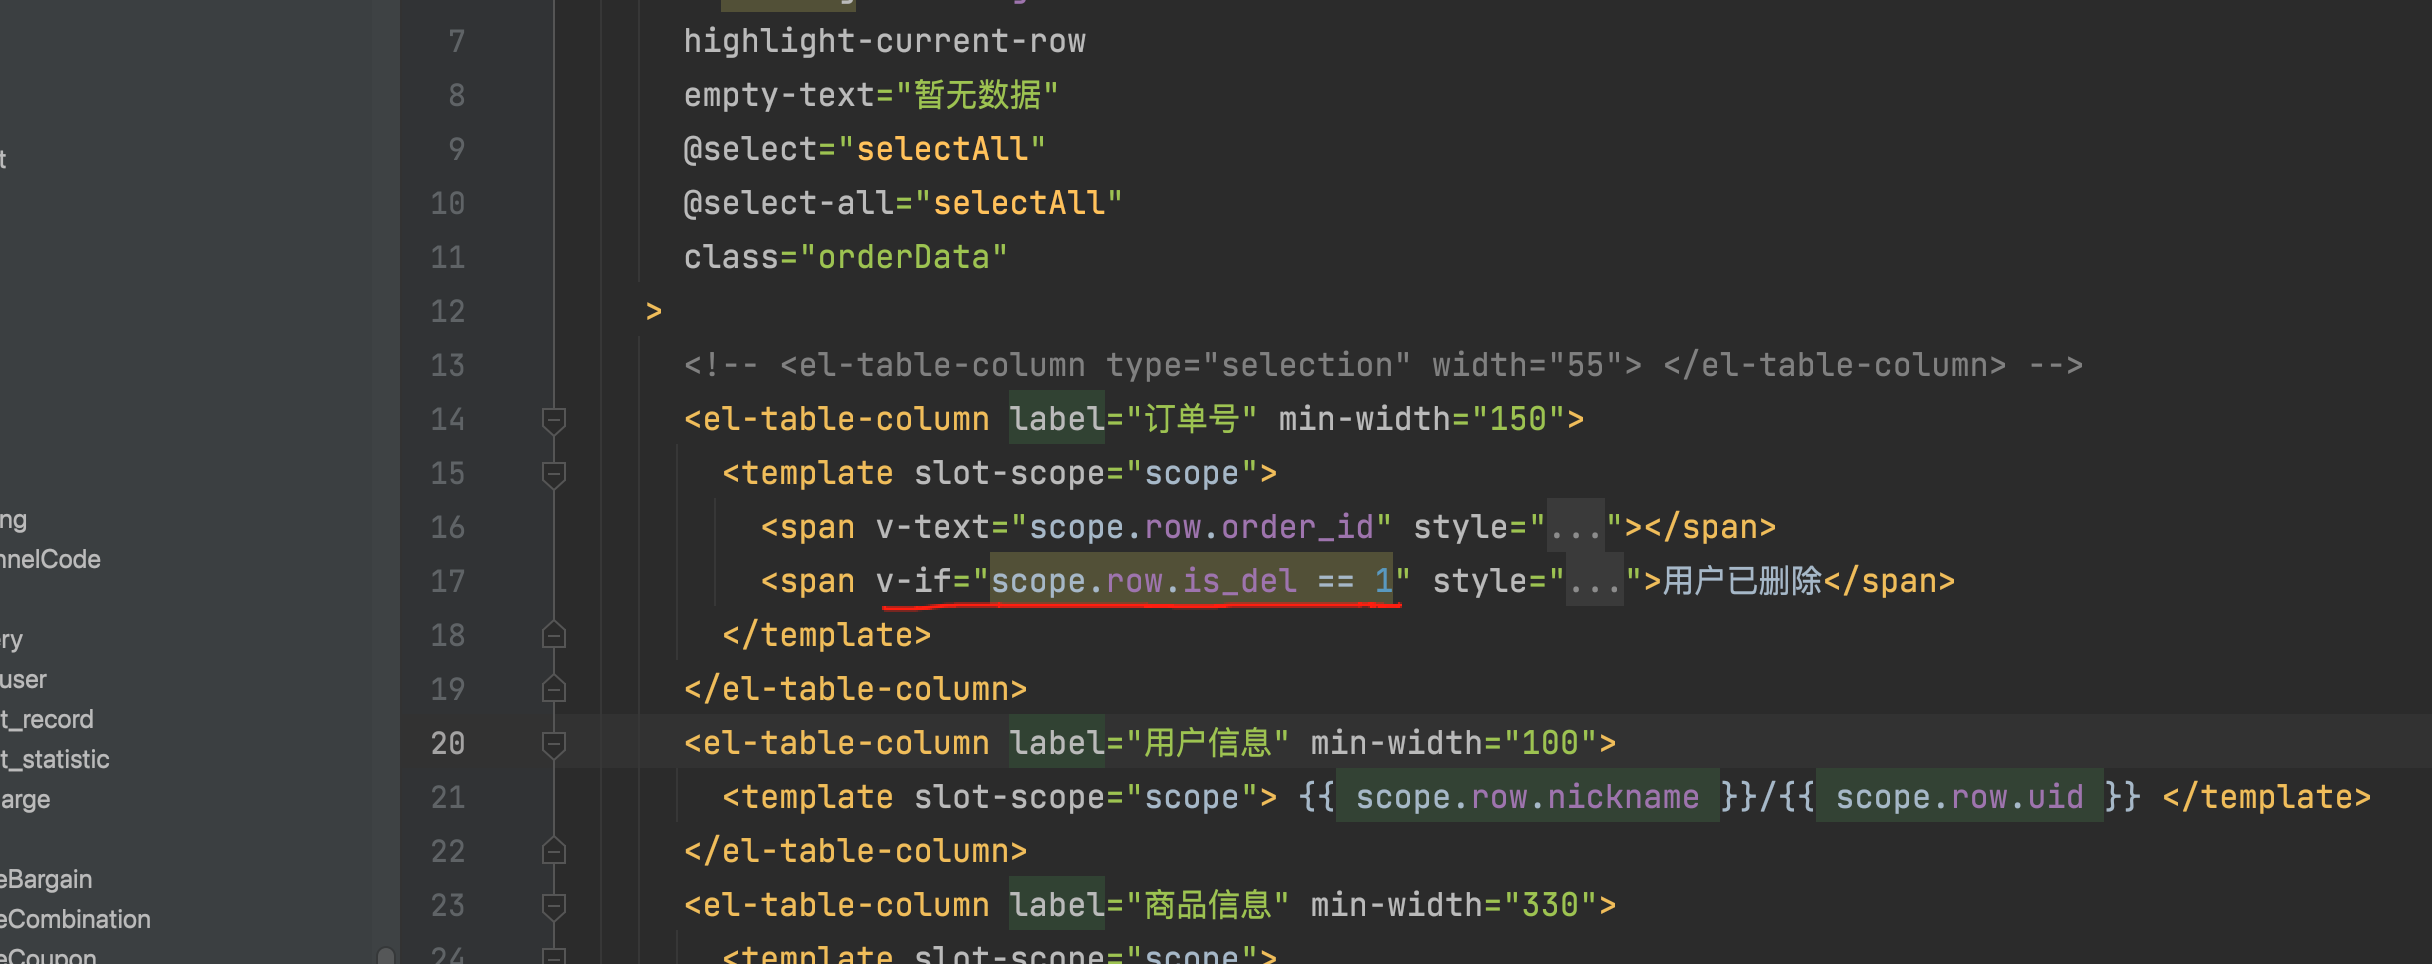Image resolution: width=2432 pixels, height=964 pixels.
Task: Expand the folded style value on line 16
Action: (x=1575, y=527)
